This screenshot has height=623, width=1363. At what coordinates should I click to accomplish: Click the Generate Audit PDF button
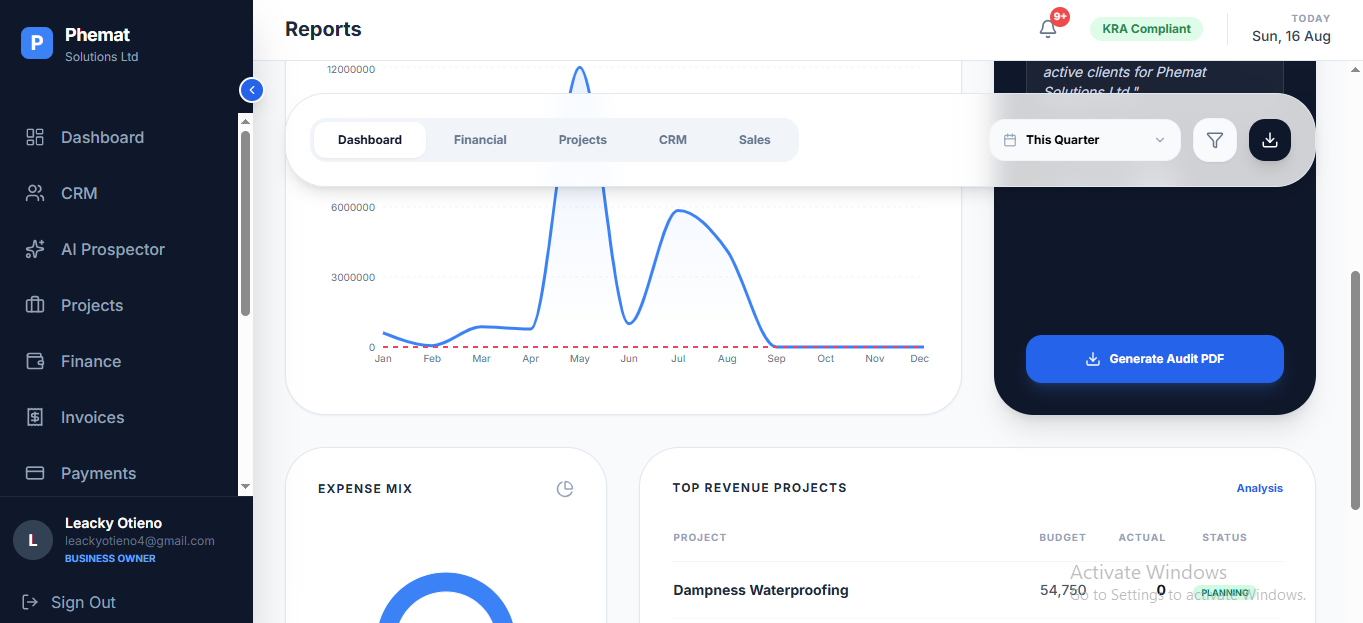1155,359
